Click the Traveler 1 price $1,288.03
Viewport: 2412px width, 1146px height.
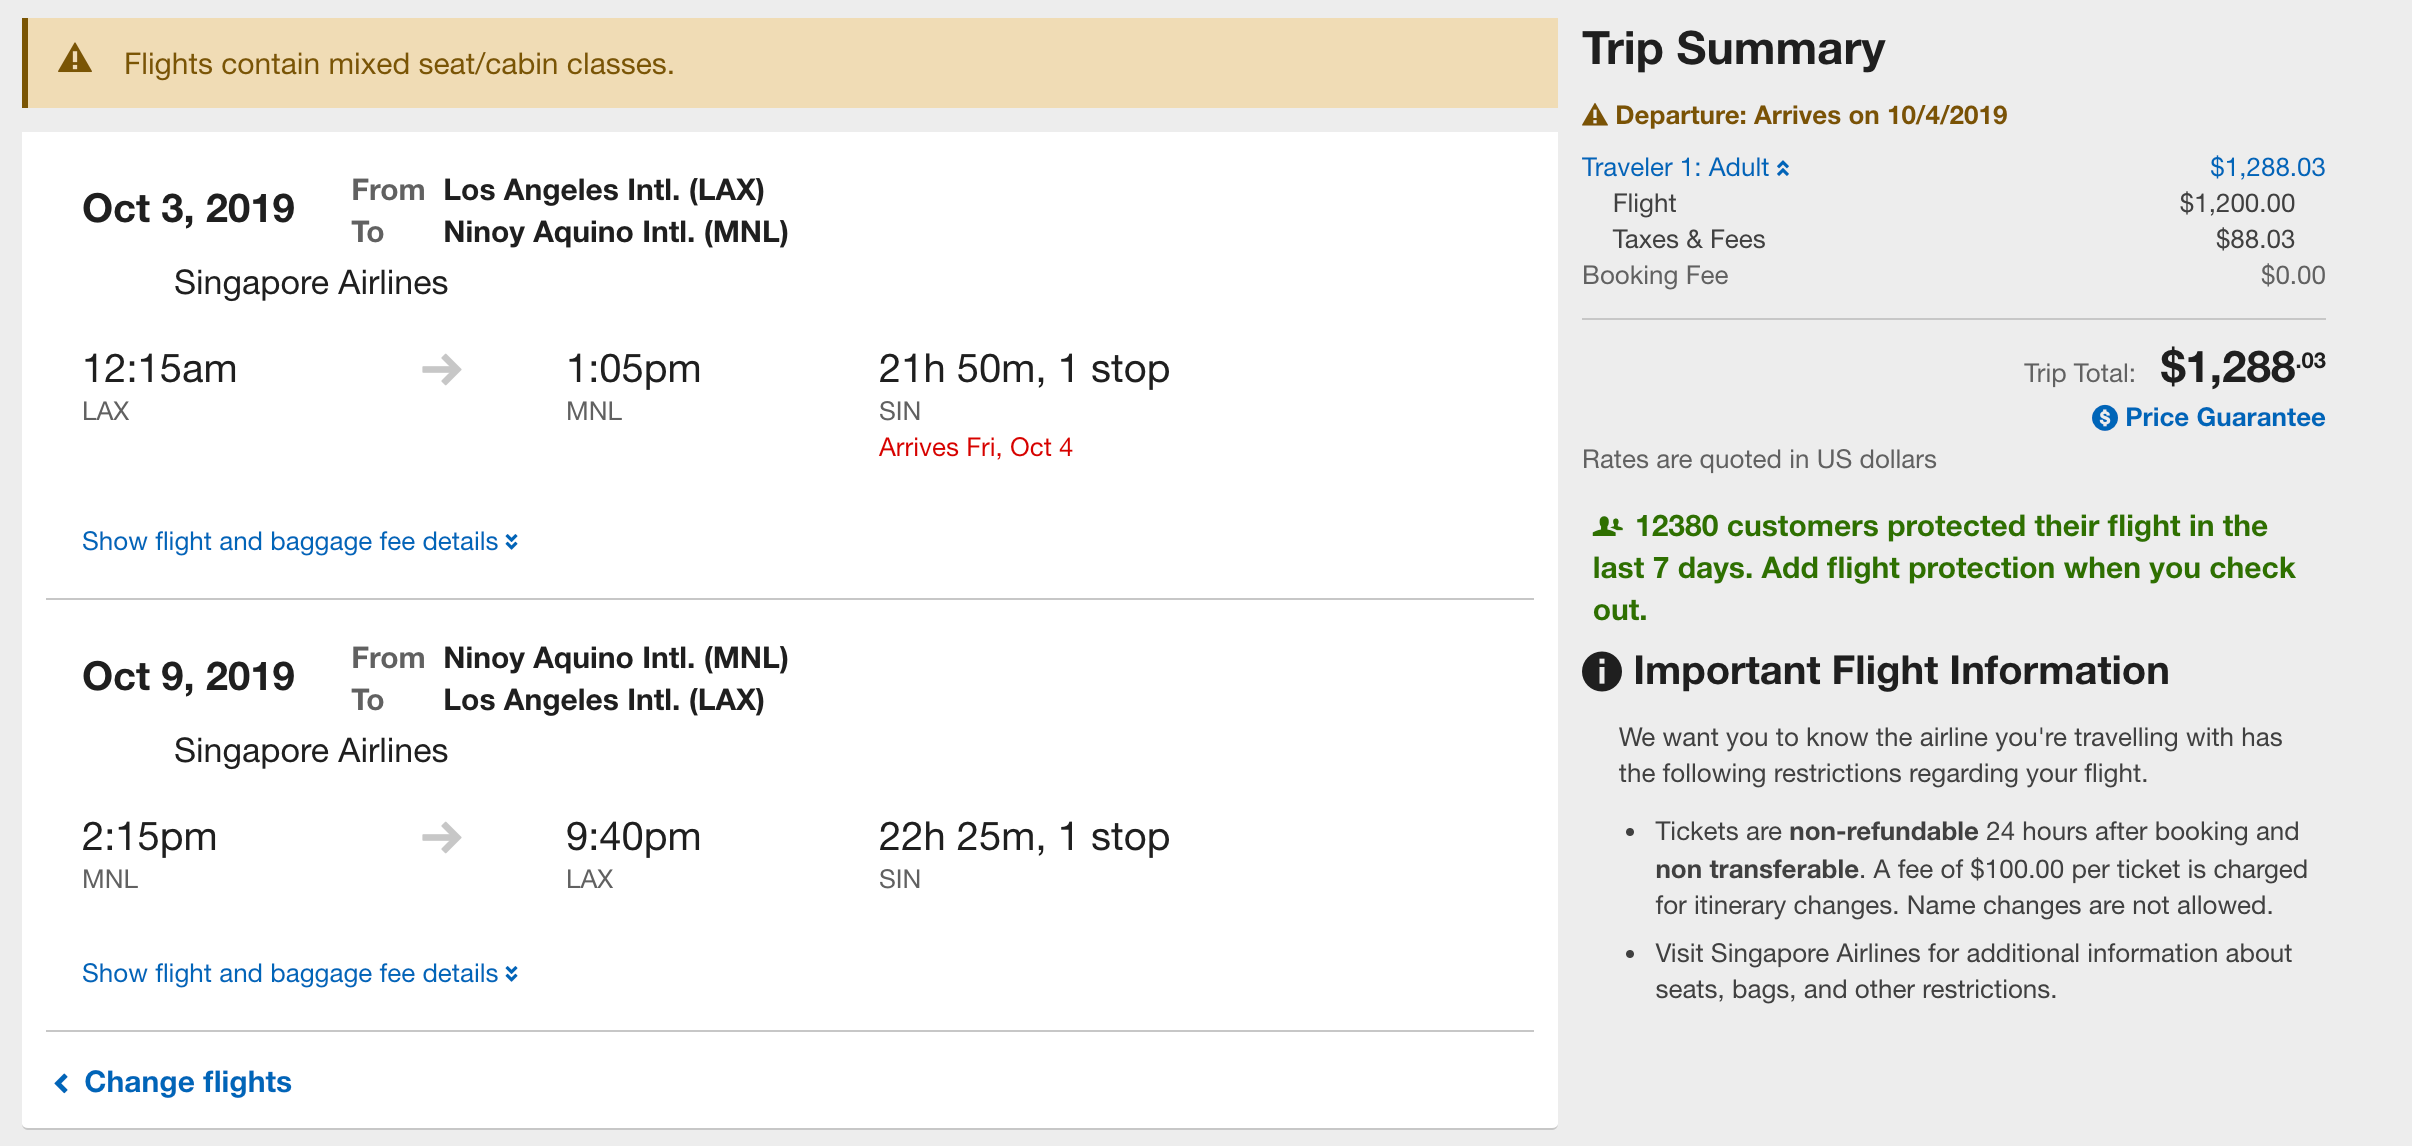[x=2266, y=168]
